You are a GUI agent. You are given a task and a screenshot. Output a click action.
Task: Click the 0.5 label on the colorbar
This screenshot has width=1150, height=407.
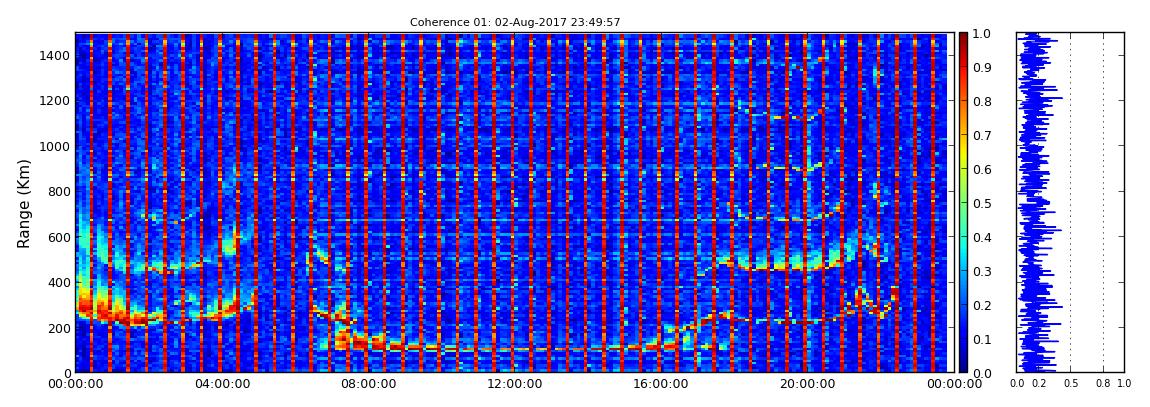pyautogui.click(x=981, y=203)
